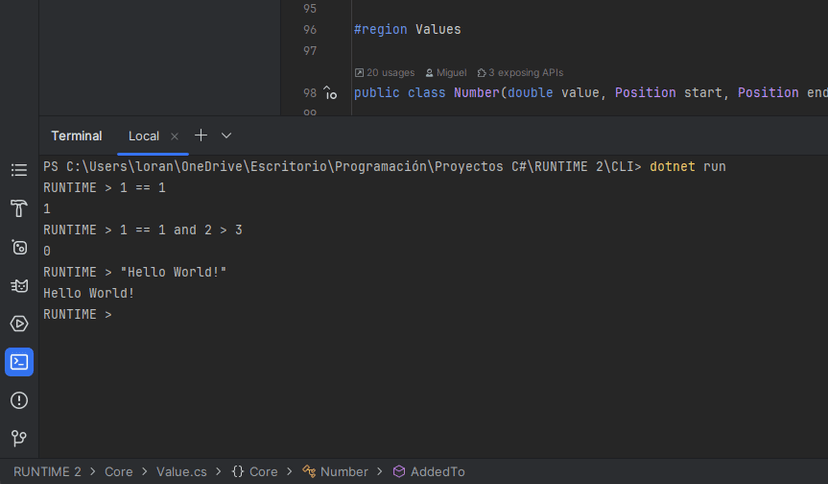The width and height of the screenshot is (828, 484).
Task: Open the Run tool window icon
Action: point(19,324)
